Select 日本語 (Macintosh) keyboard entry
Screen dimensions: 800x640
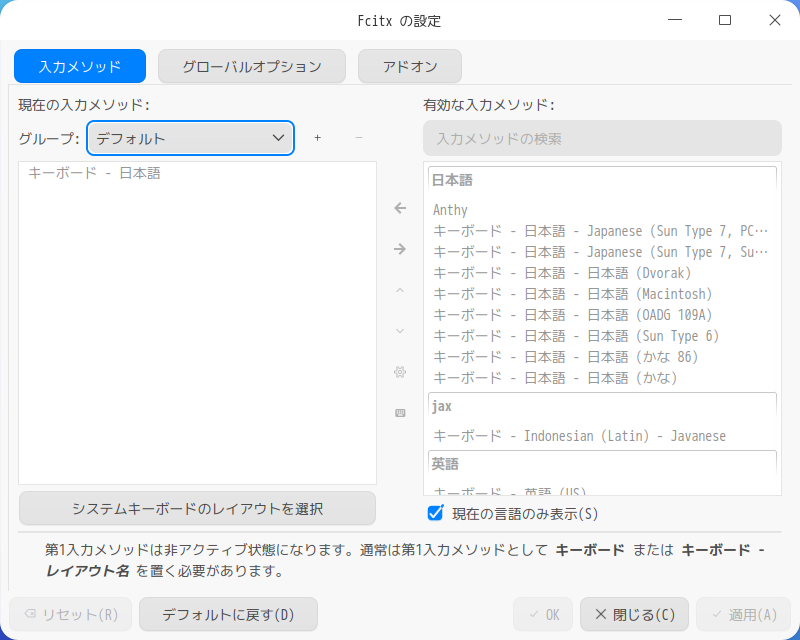602,293
